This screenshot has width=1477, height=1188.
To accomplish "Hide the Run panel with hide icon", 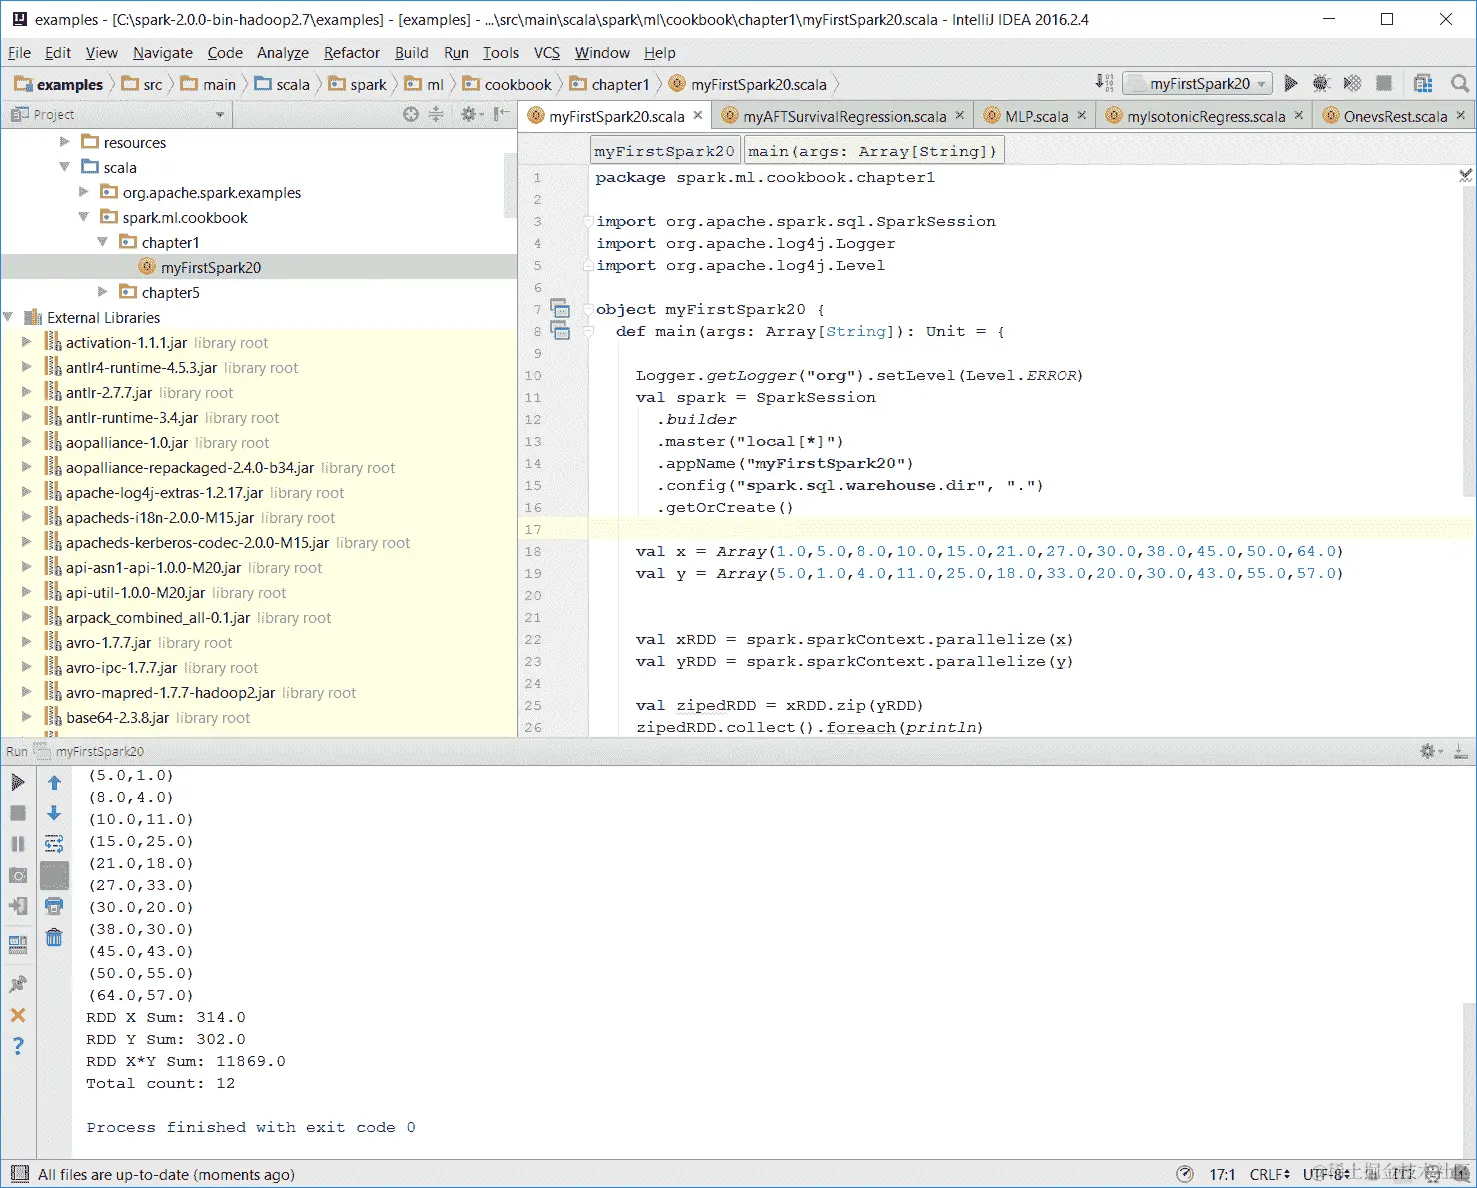I will click(1460, 751).
